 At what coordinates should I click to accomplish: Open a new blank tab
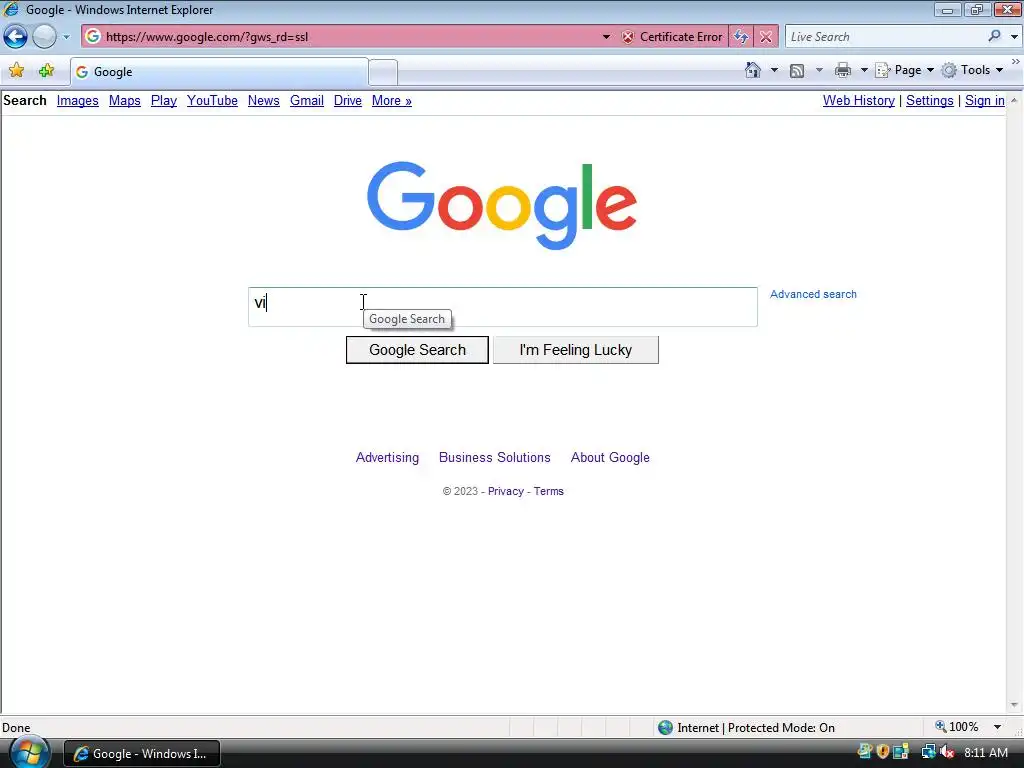[383, 72]
